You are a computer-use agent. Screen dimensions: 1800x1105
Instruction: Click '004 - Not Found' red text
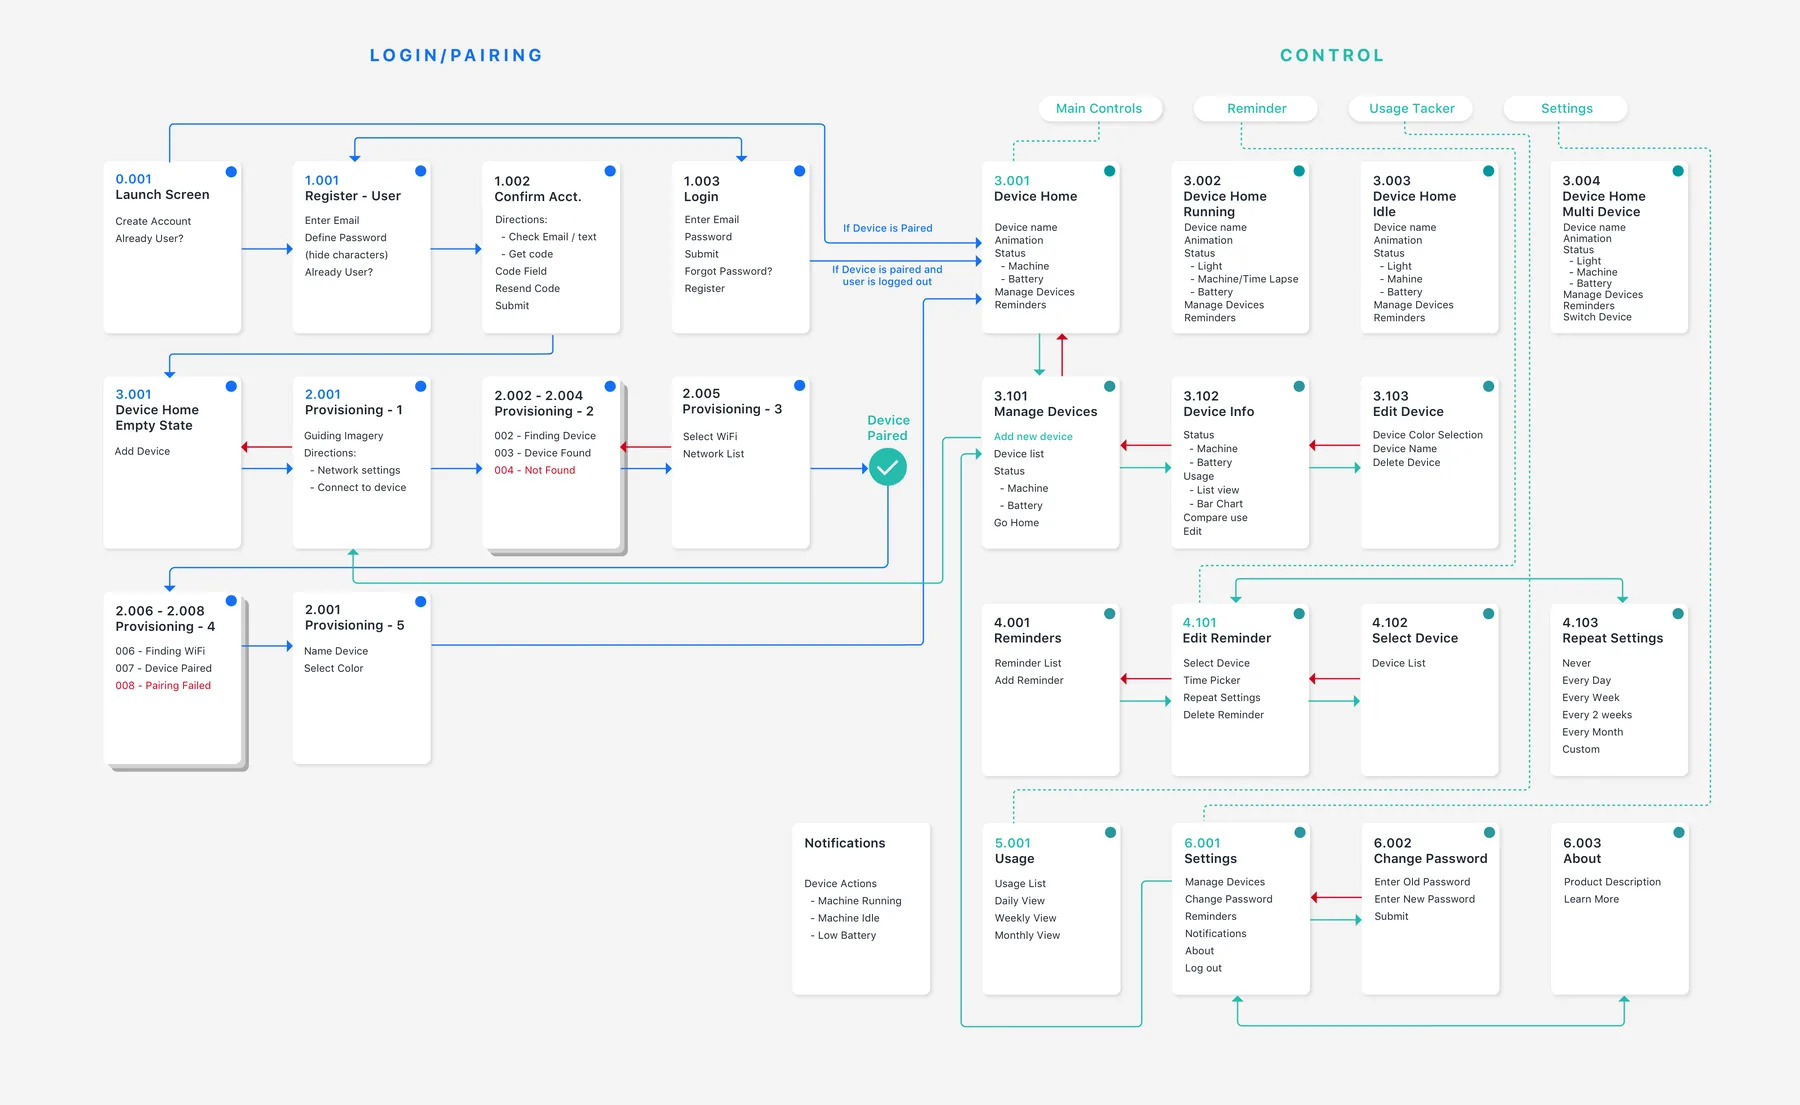(535, 470)
